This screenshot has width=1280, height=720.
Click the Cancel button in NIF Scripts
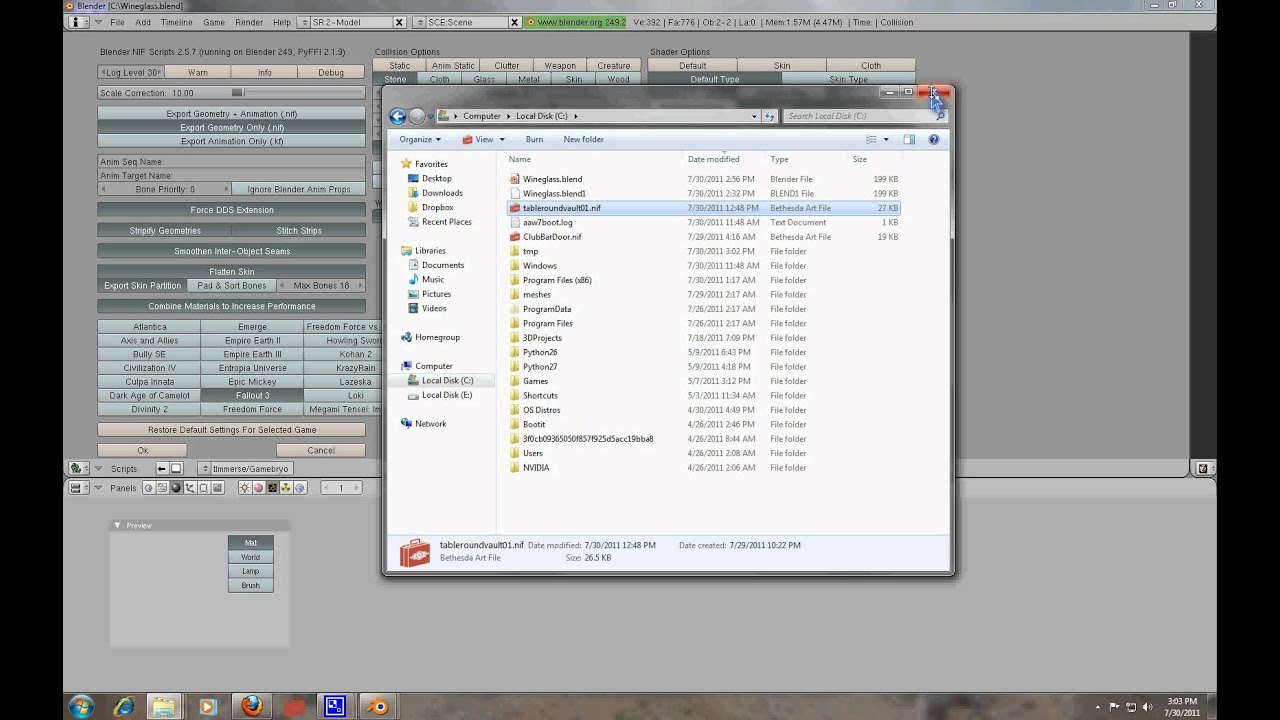[321, 450]
